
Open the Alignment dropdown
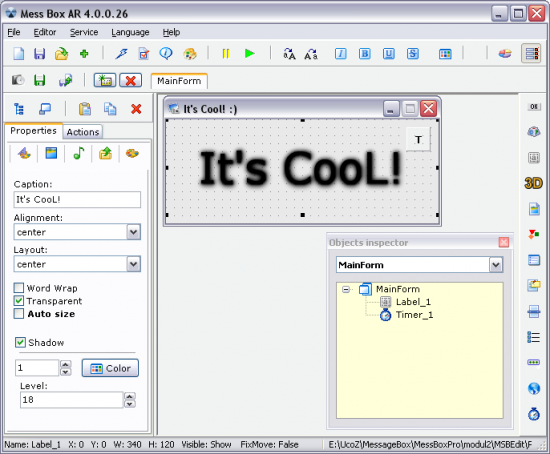(x=133, y=232)
